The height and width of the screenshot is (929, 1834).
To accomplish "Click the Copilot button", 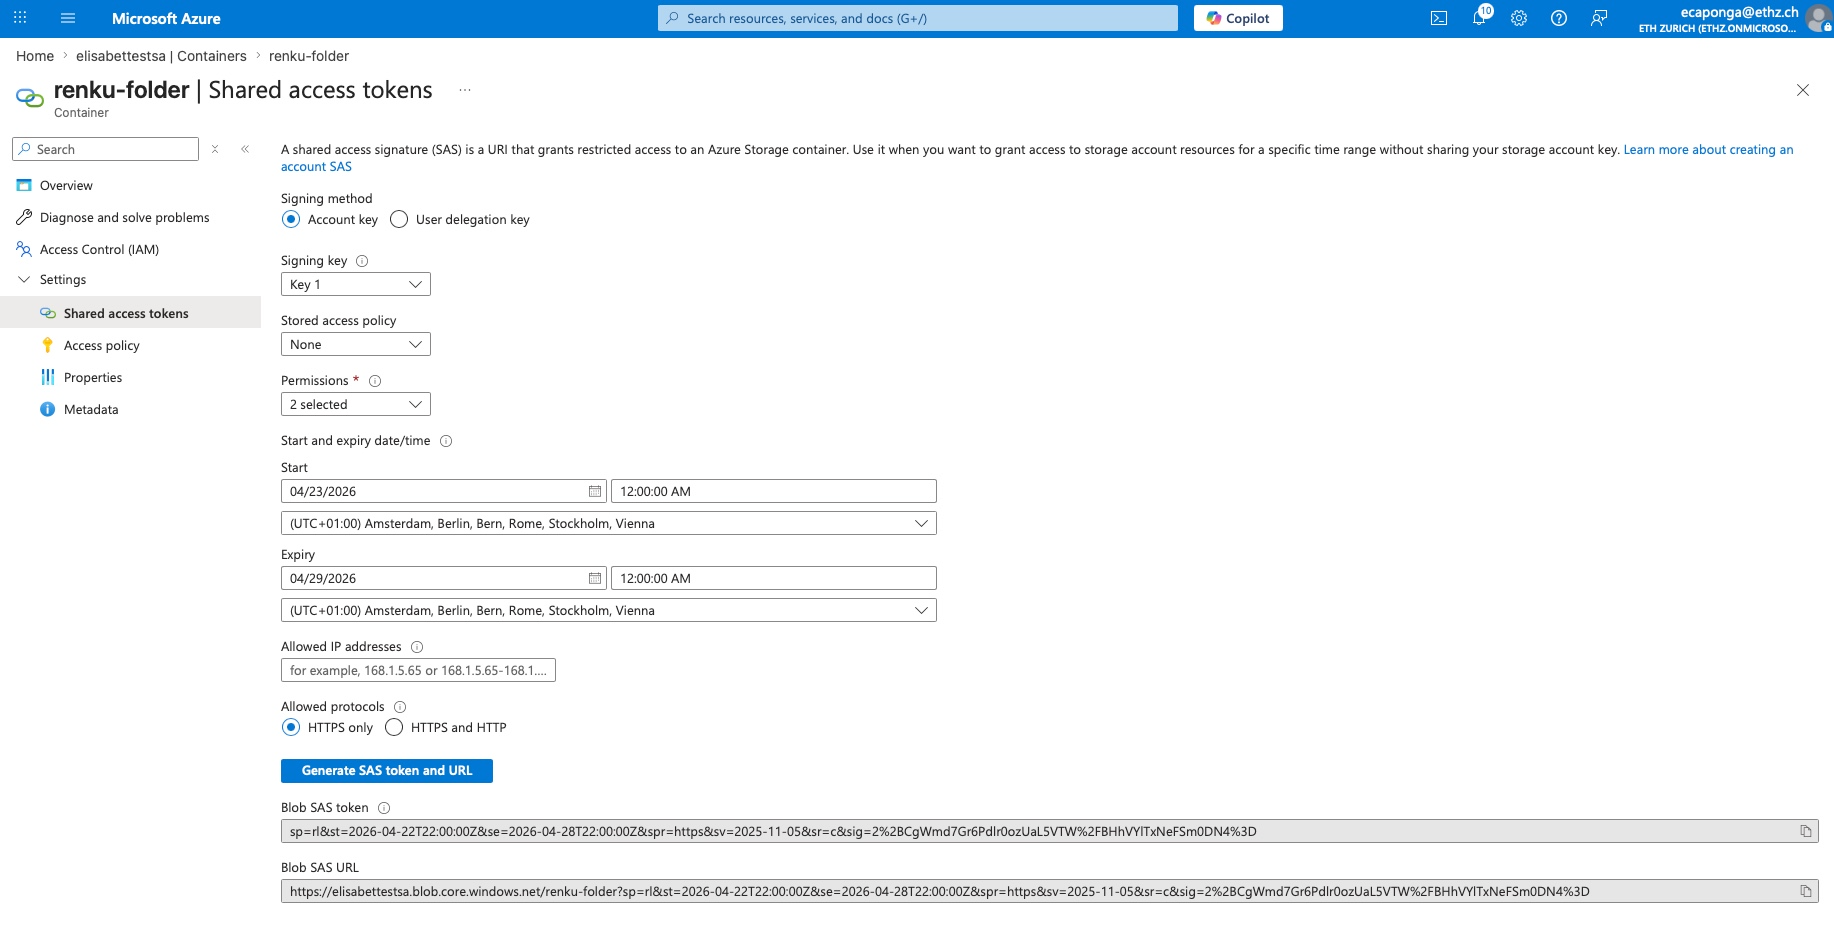I will 1238,18.
